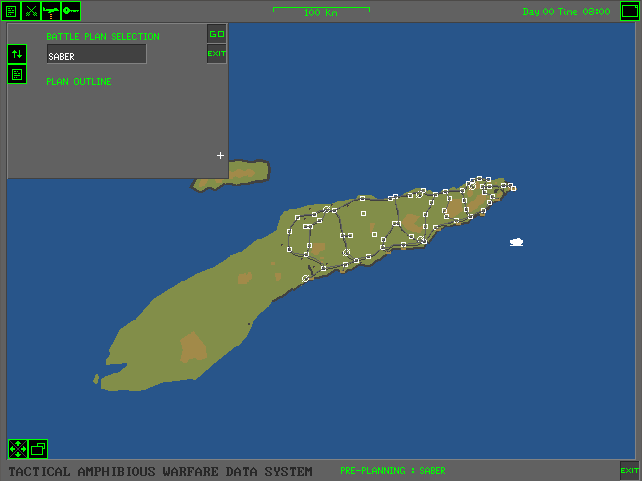Screen dimensions: 642x481
Task: Click the SABER battle plan name field
Action: point(96,55)
